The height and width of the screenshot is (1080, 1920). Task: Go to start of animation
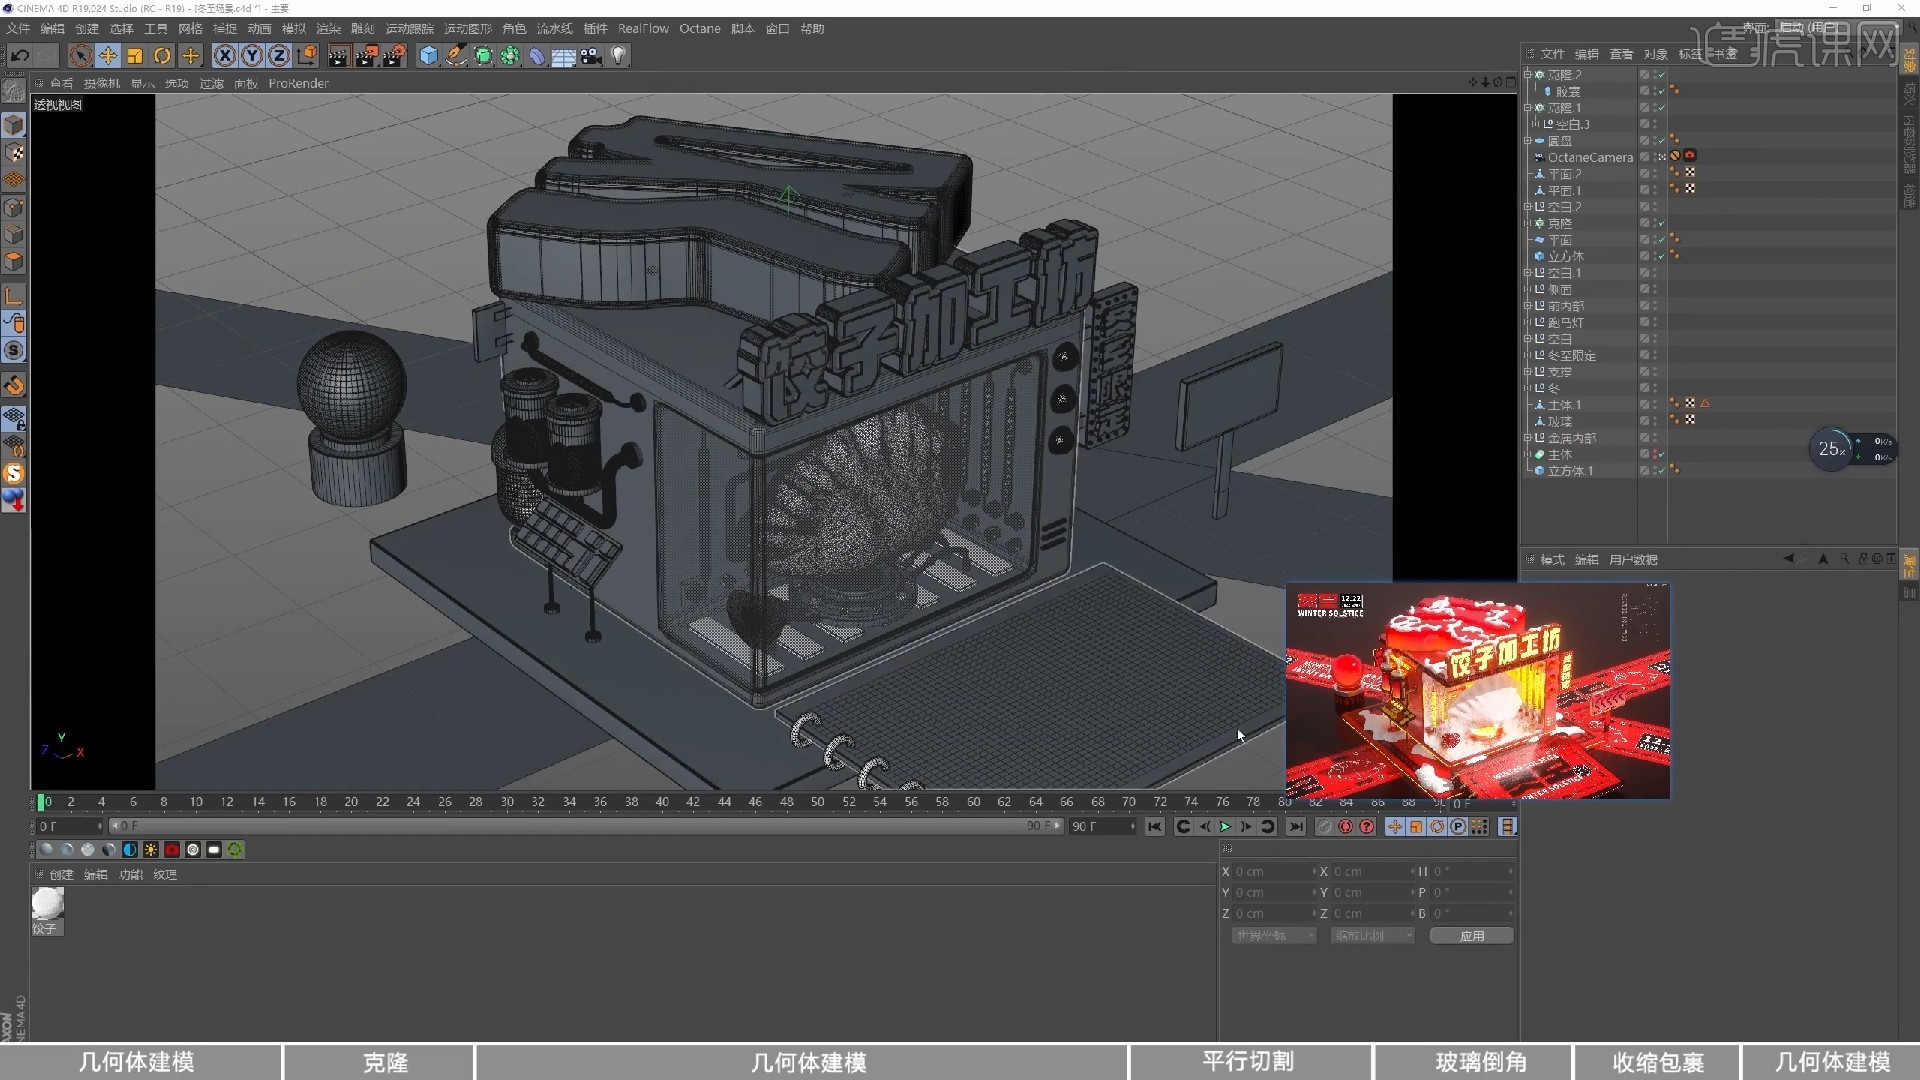click(x=1155, y=826)
